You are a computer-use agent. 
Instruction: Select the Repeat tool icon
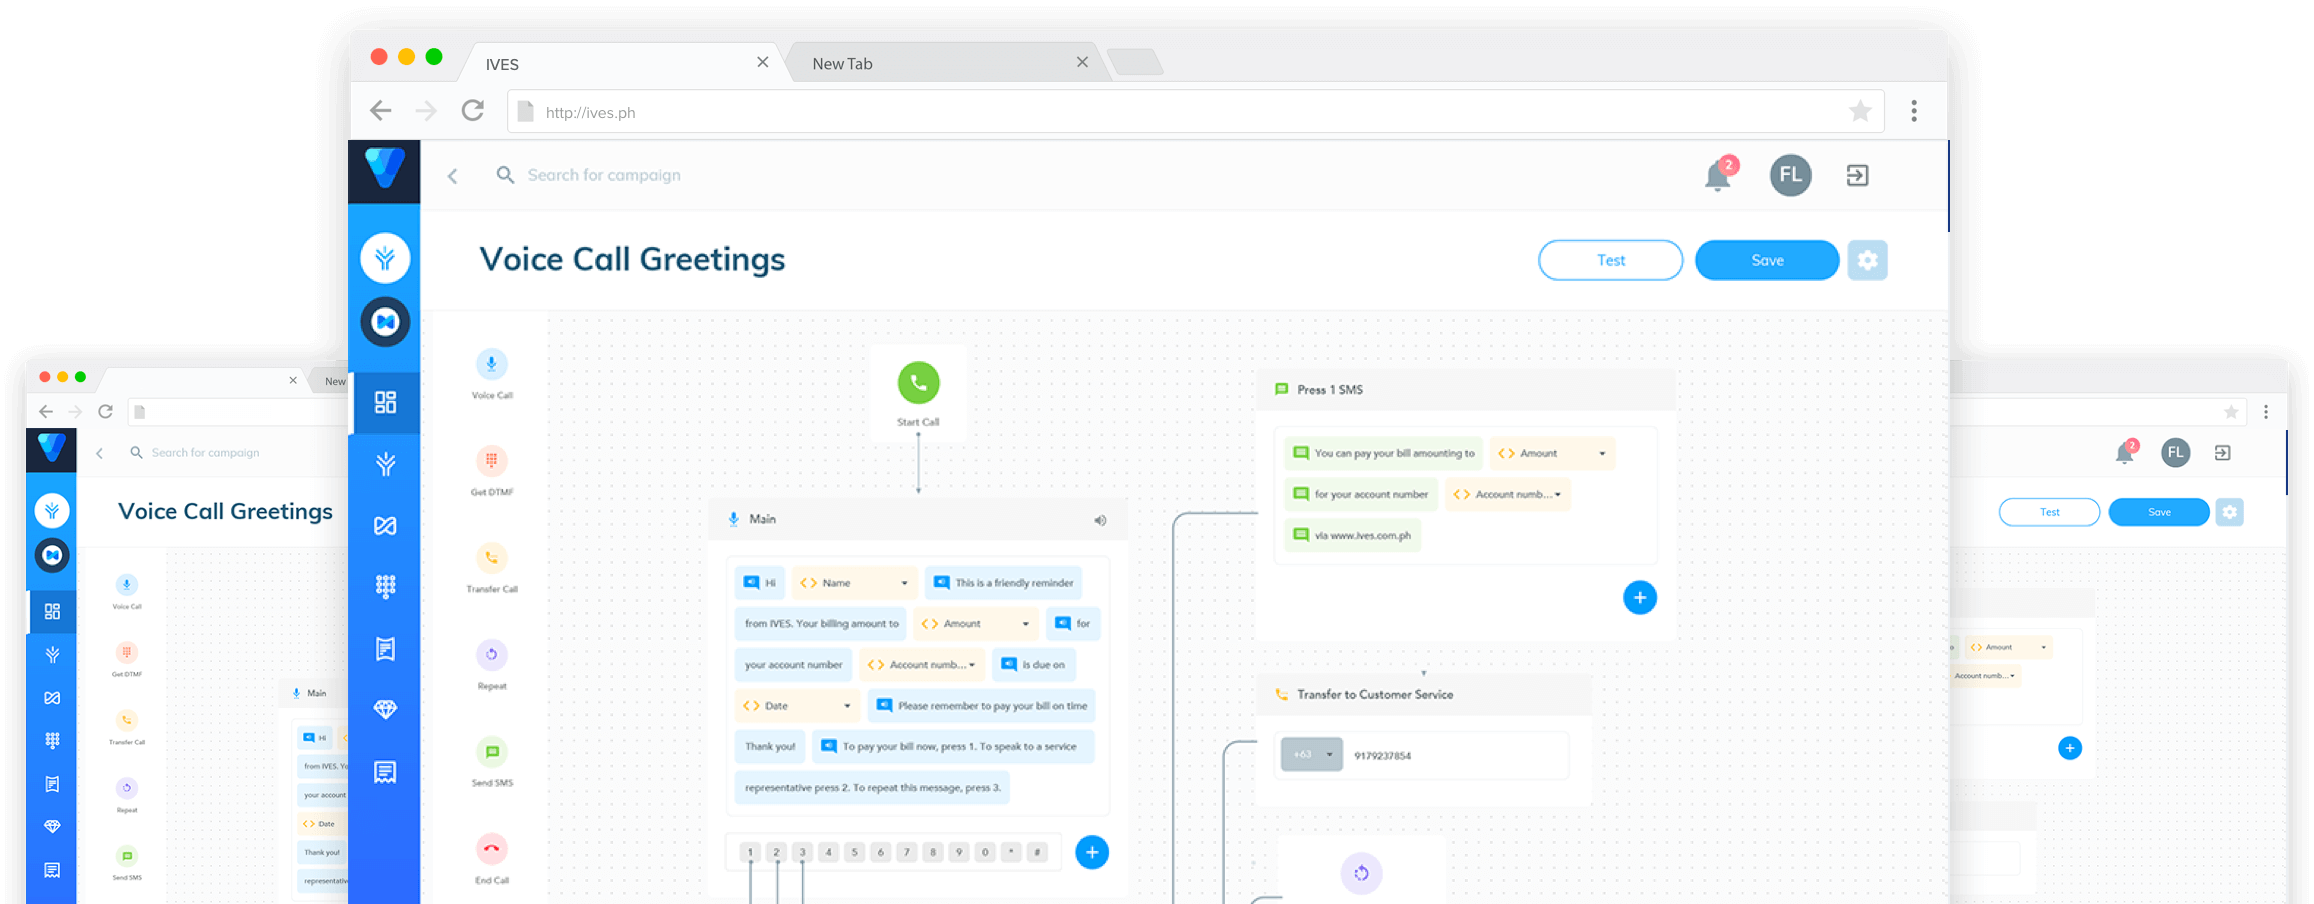[x=491, y=655]
